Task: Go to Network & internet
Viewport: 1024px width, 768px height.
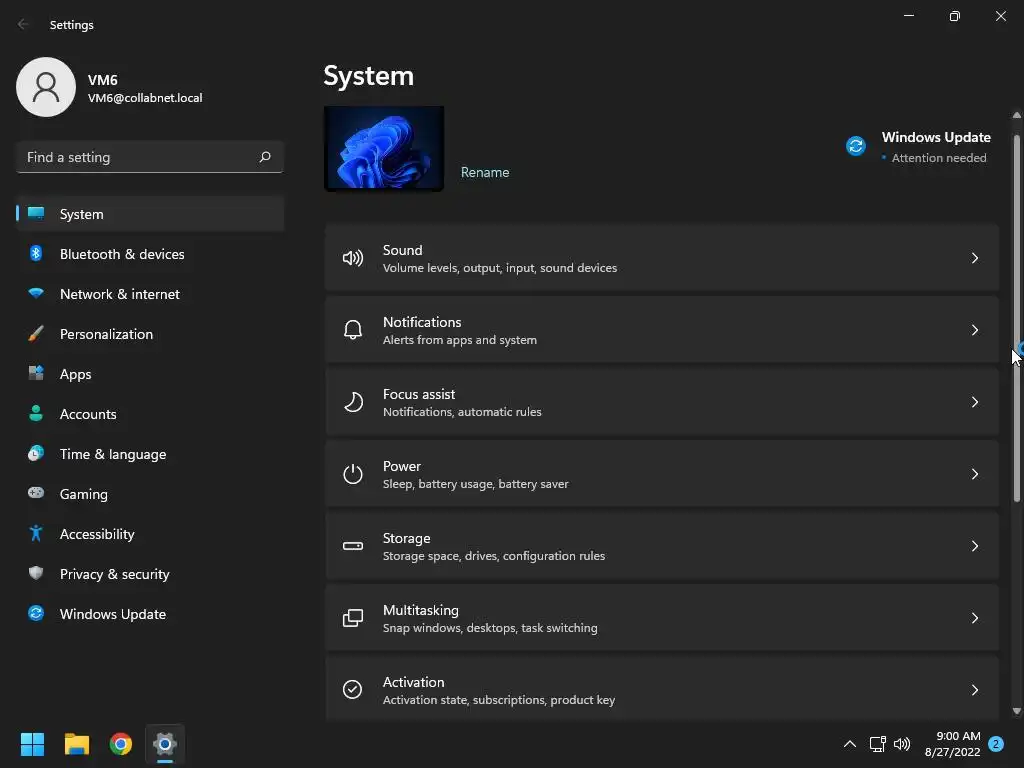Action: 150,294
